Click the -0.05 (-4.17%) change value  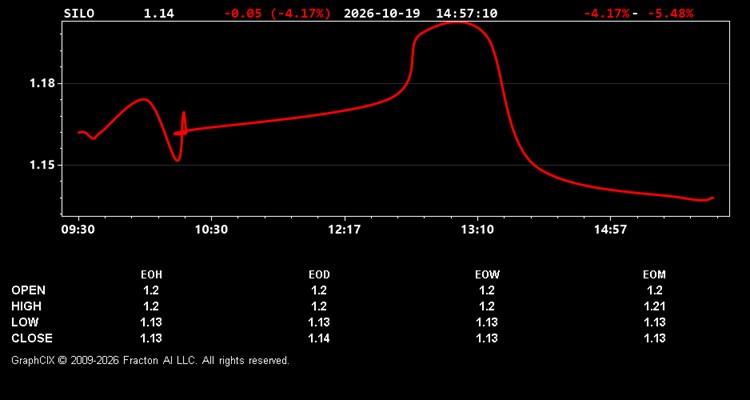[x=277, y=13]
